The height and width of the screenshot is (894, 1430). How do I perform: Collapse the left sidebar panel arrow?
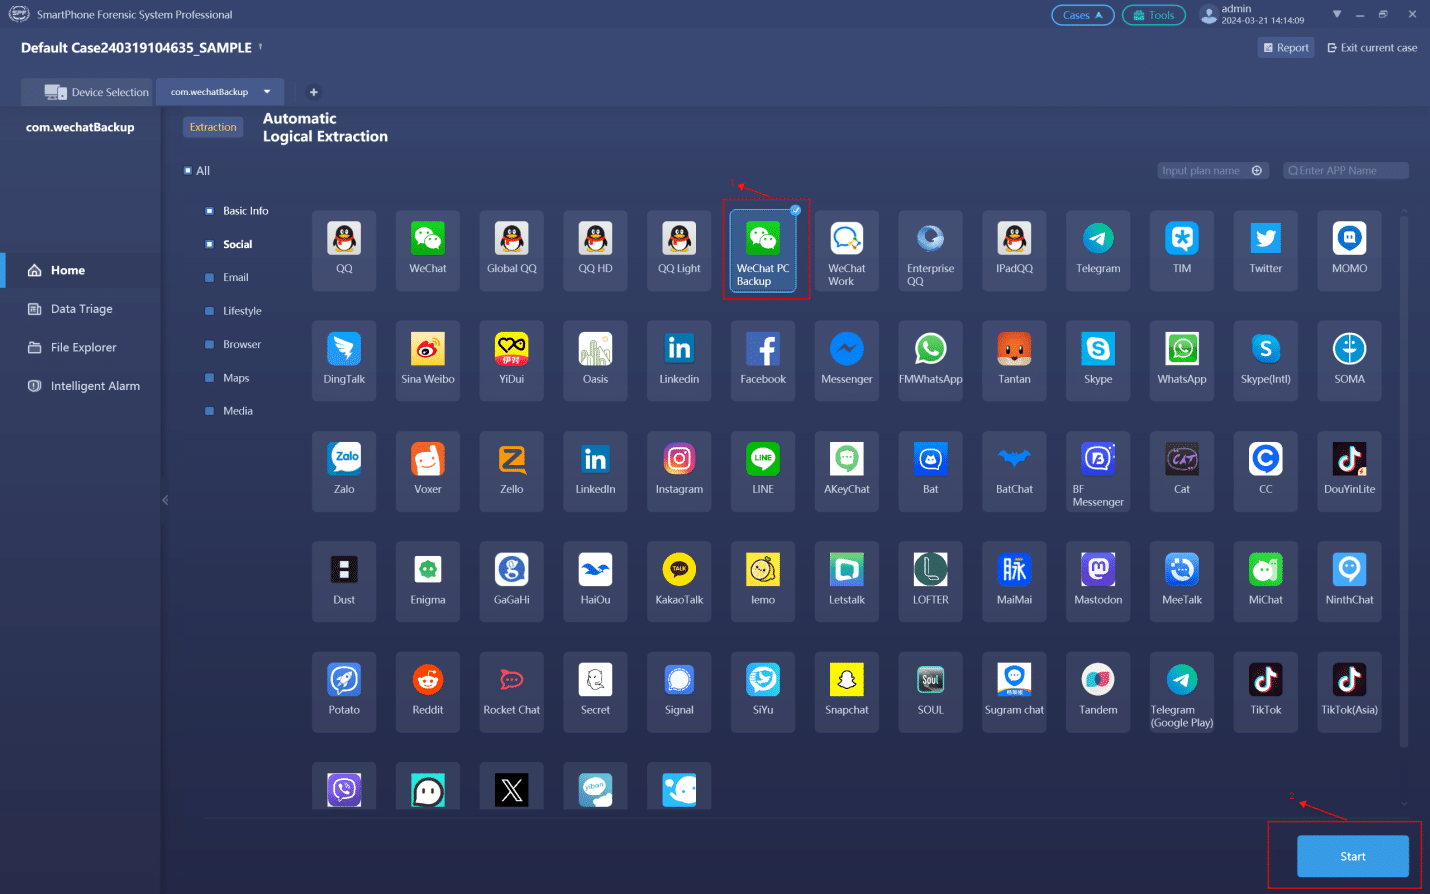(x=165, y=500)
